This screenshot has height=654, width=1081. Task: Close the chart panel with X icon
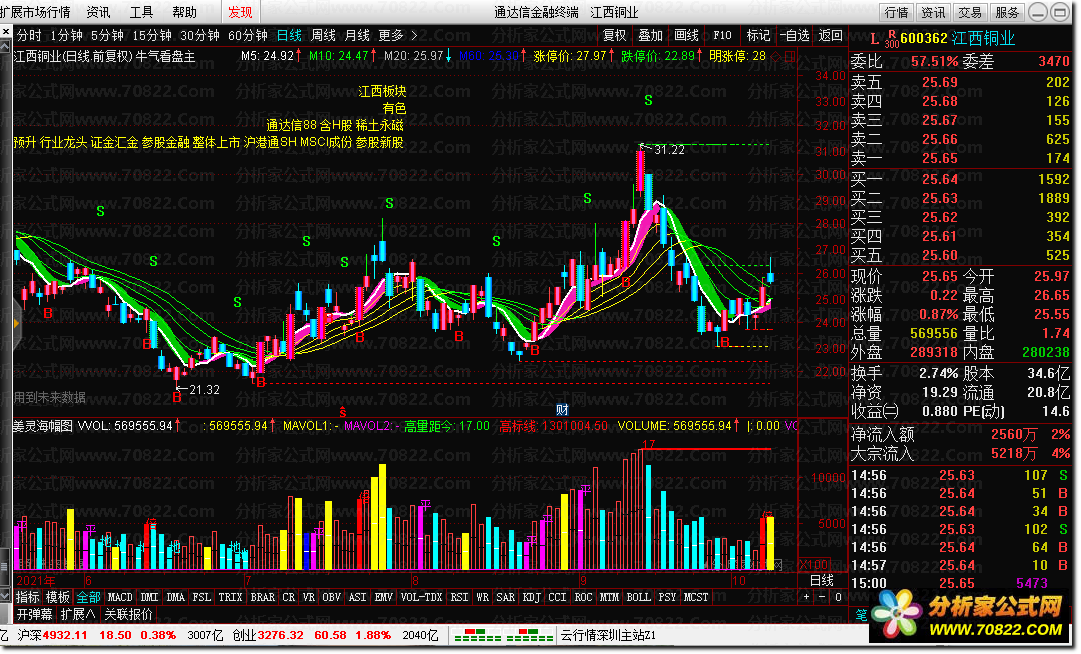click(x=6, y=32)
